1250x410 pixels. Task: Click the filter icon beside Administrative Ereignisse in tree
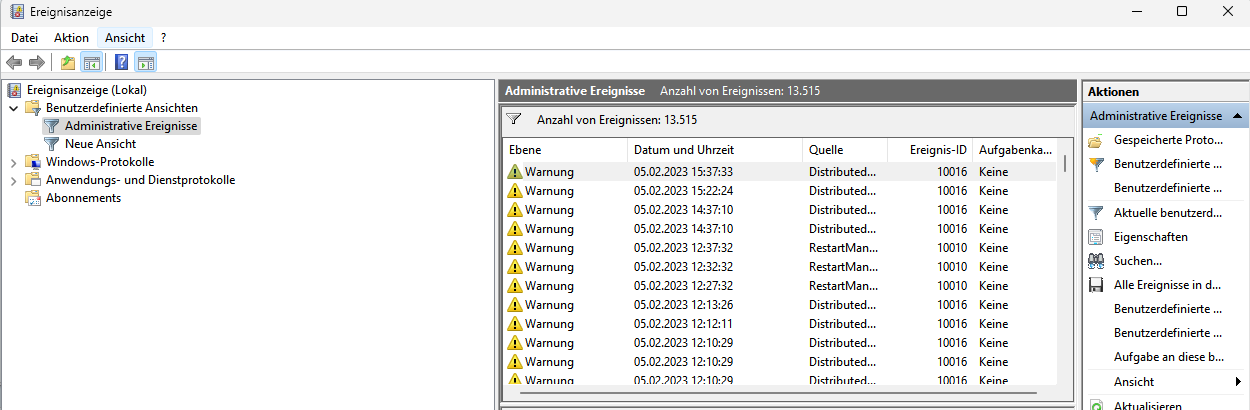click(52, 126)
